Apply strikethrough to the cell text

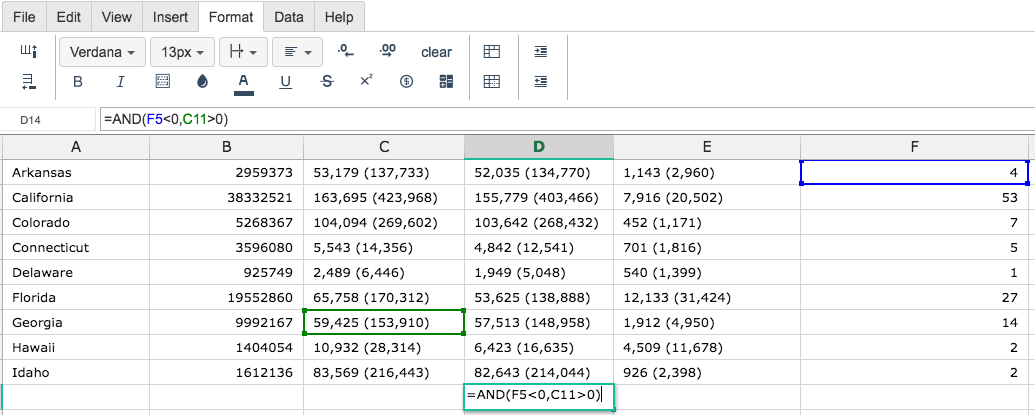[x=326, y=82]
